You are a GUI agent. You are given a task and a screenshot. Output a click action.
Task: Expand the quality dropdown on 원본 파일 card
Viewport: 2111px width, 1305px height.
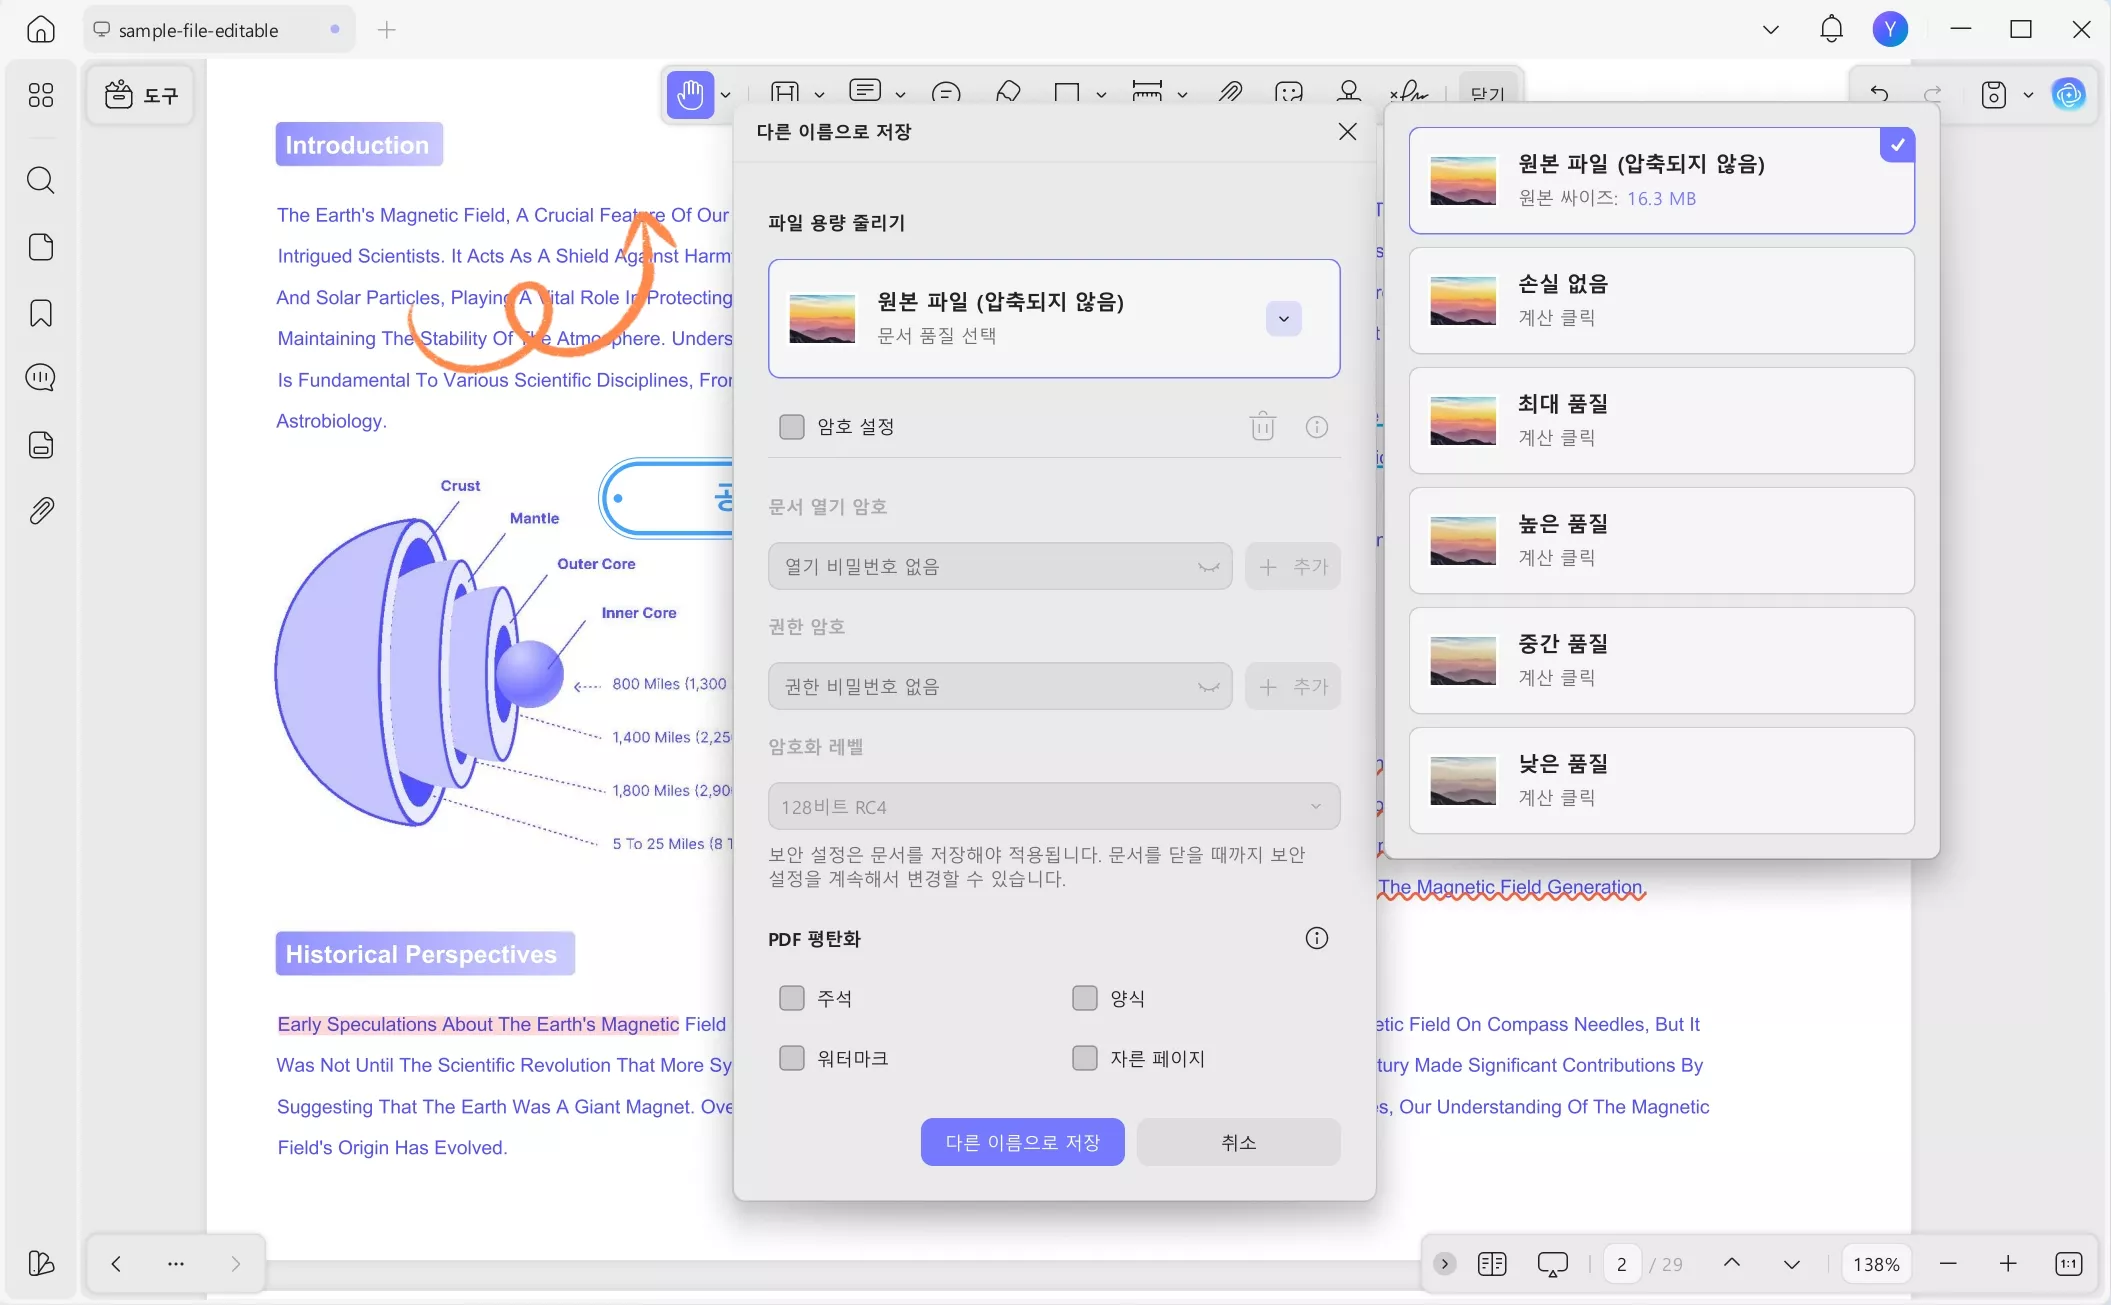(x=1283, y=318)
